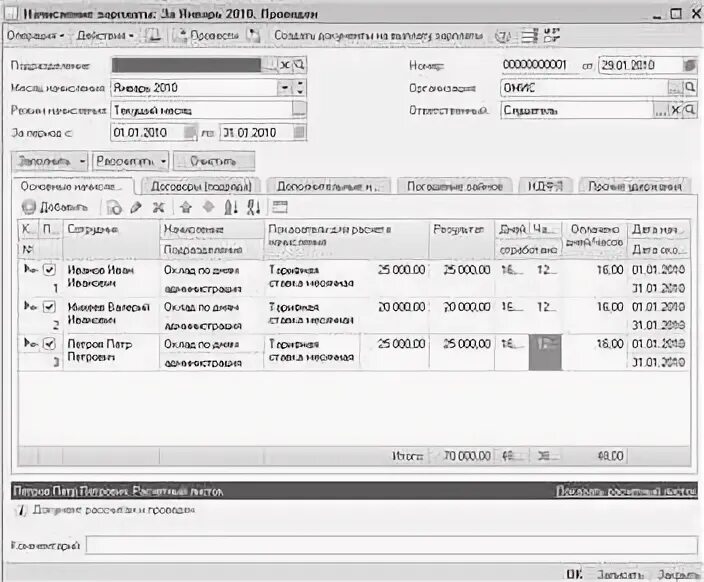The height and width of the screenshot is (582, 704).
Task: Switch to Прочие удержания tab
Action: [x=635, y=186]
